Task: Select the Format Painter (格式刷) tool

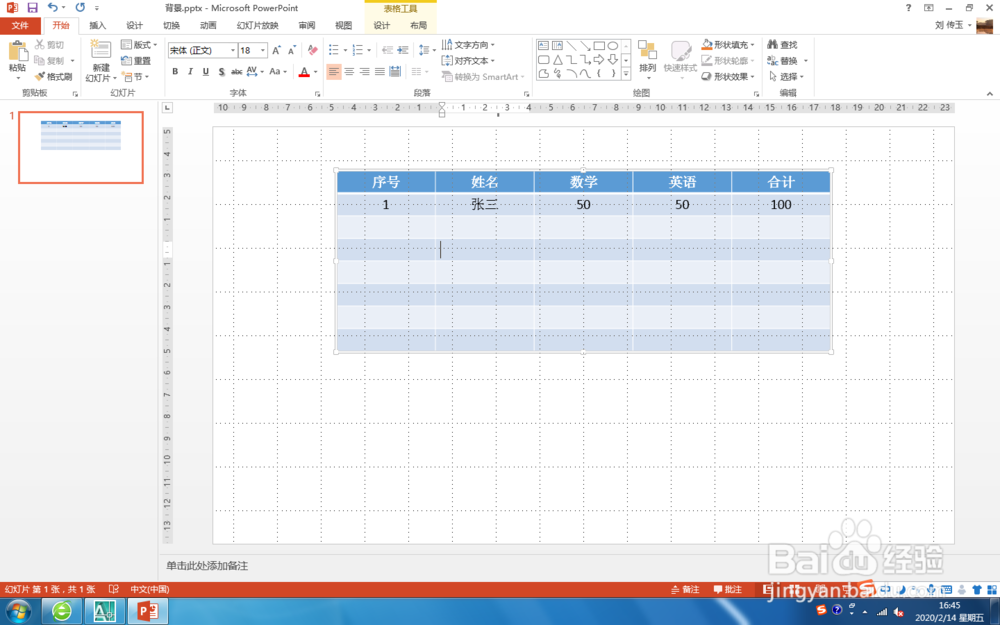Action: click(x=54, y=77)
